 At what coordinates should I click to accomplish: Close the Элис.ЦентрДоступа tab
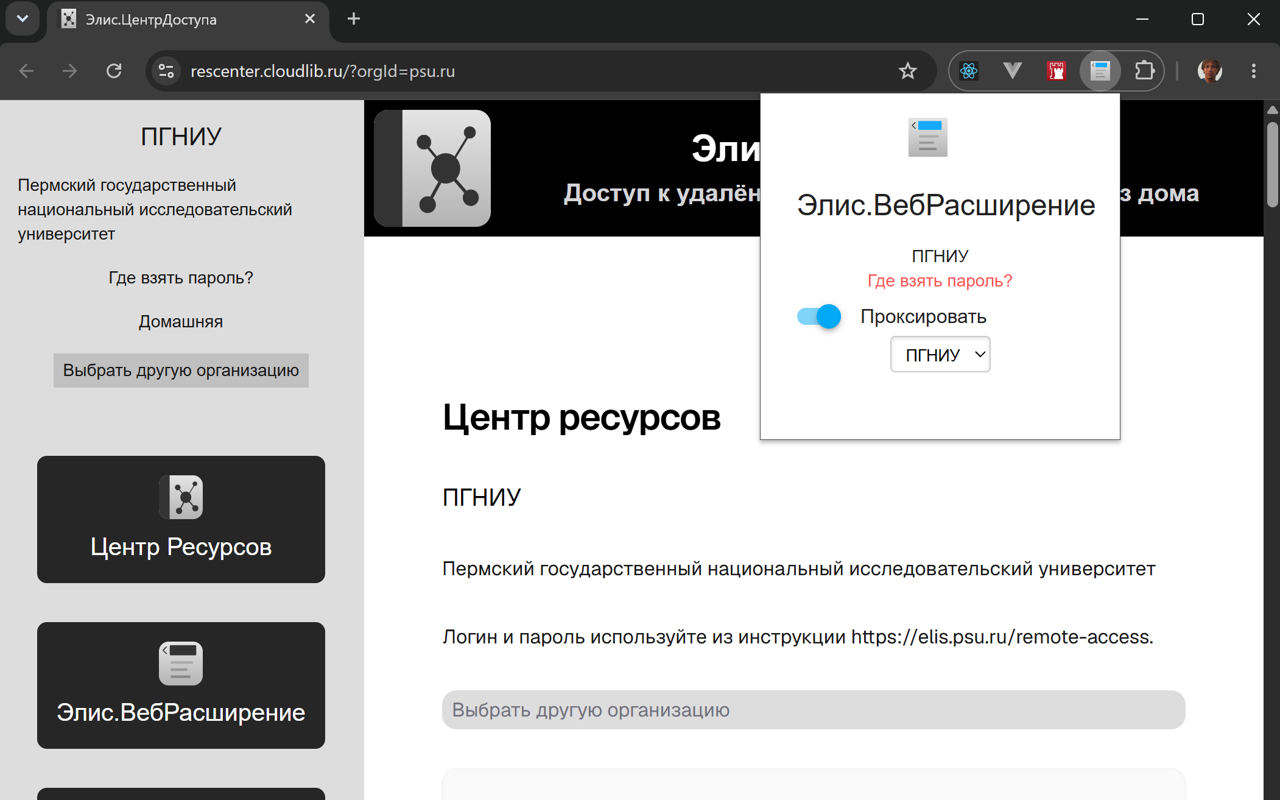[310, 19]
